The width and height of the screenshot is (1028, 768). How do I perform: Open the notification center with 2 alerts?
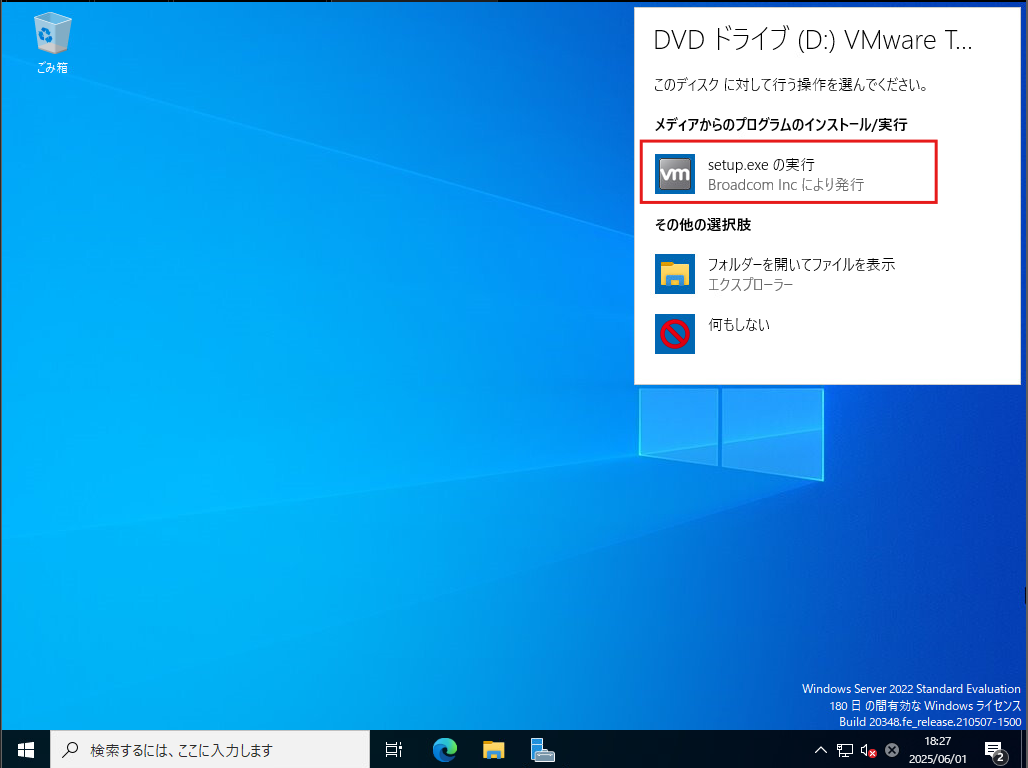pos(995,750)
